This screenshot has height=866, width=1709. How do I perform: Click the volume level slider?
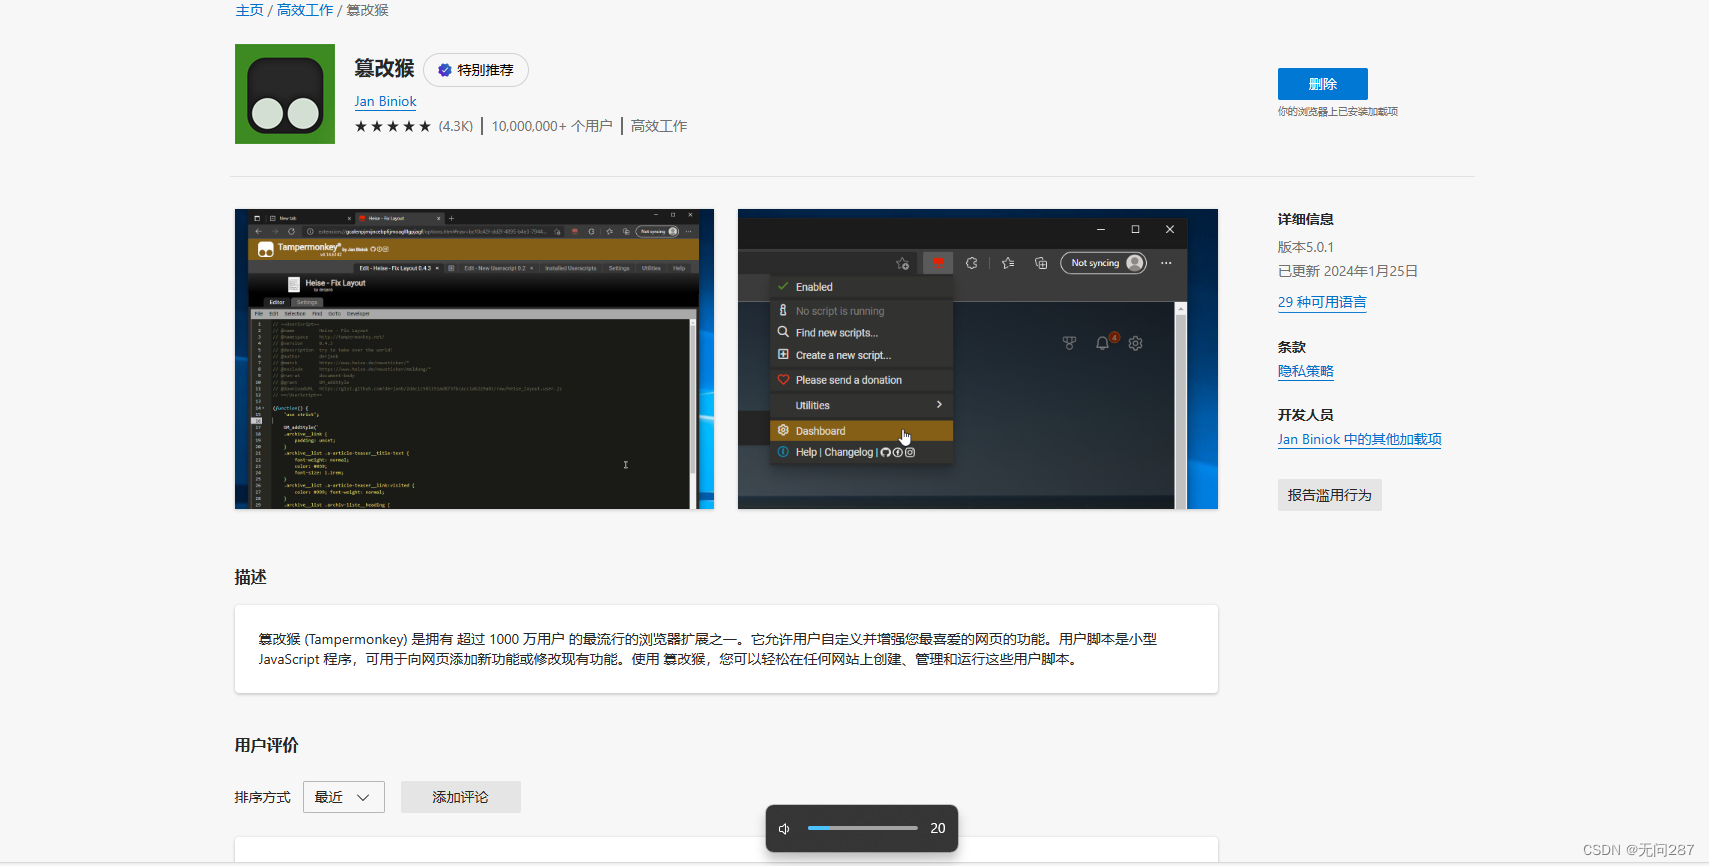[862, 828]
